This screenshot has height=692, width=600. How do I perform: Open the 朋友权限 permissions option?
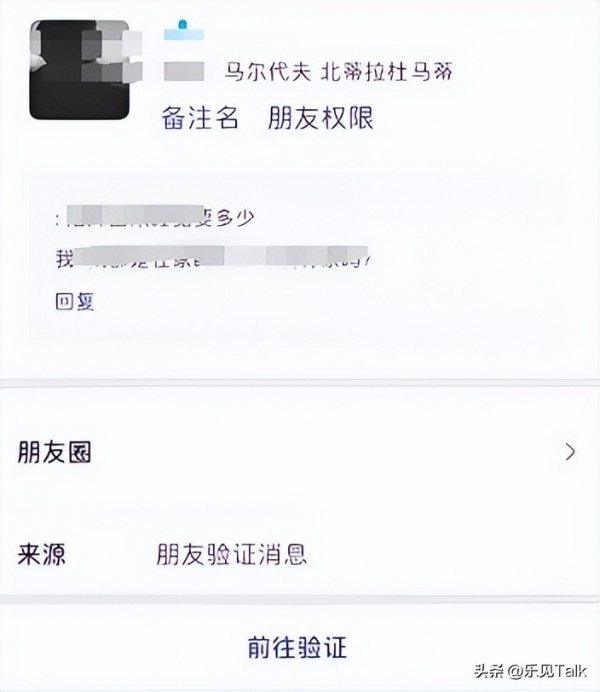click(x=321, y=118)
